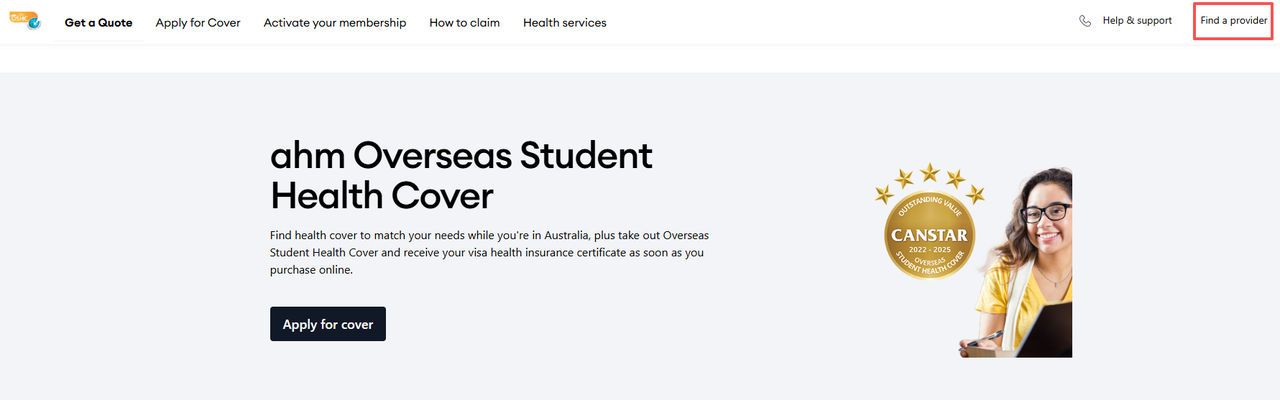Open the Get a Quote tab

[98, 22]
